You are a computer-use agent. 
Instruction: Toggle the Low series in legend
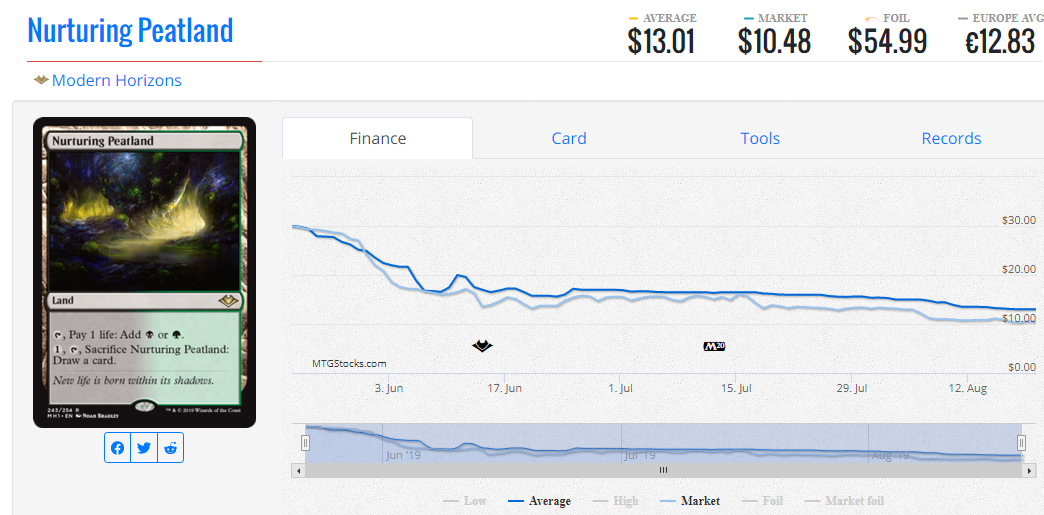(465, 501)
